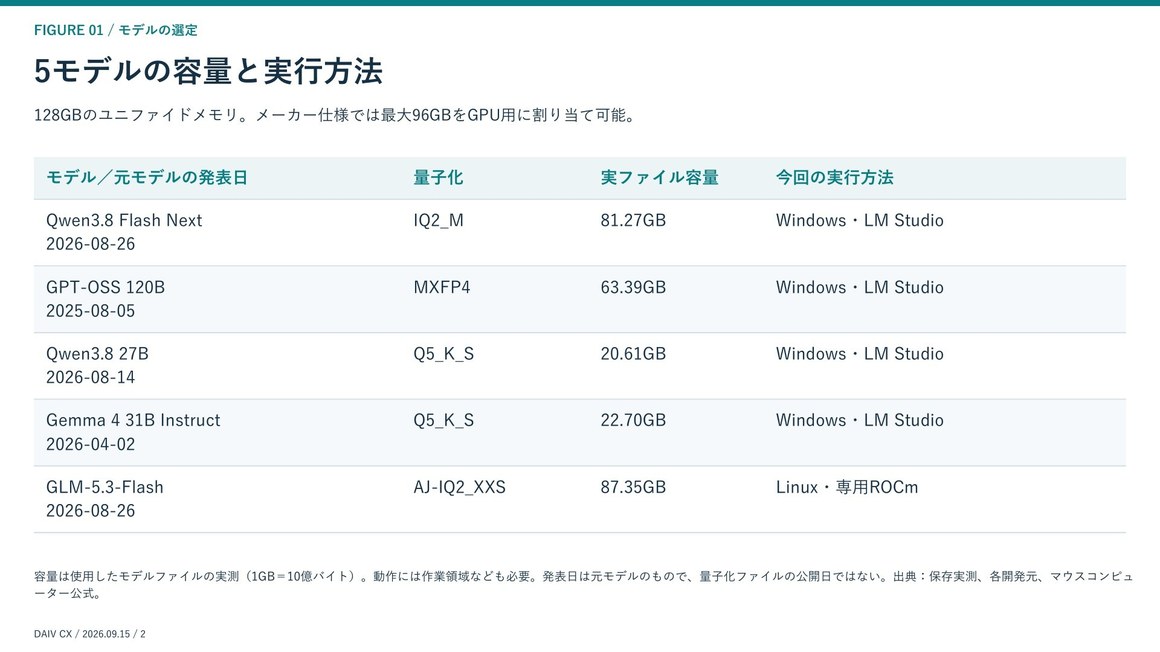Select the 'GLM-5.3-Flash' model name
Viewport: 1160px width, 652px height.
coord(104,487)
